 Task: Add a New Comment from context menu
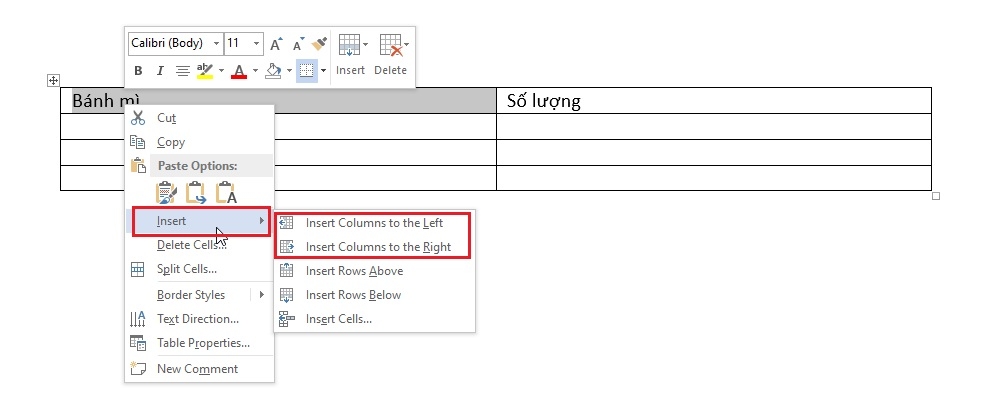coord(200,369)
